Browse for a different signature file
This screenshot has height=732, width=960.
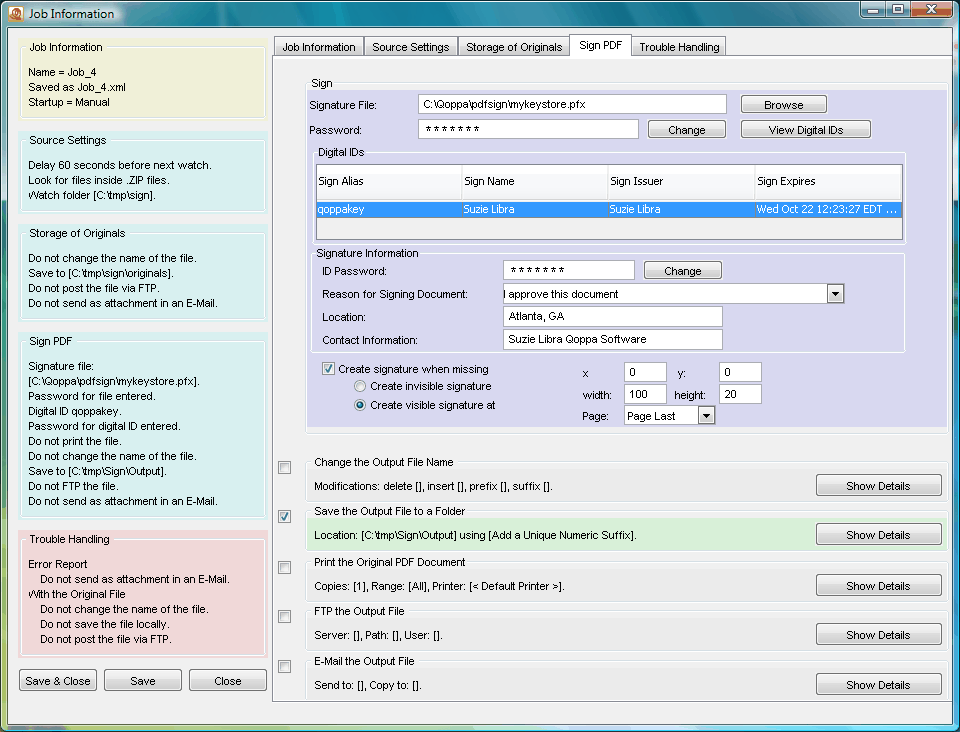click(783, 104)
